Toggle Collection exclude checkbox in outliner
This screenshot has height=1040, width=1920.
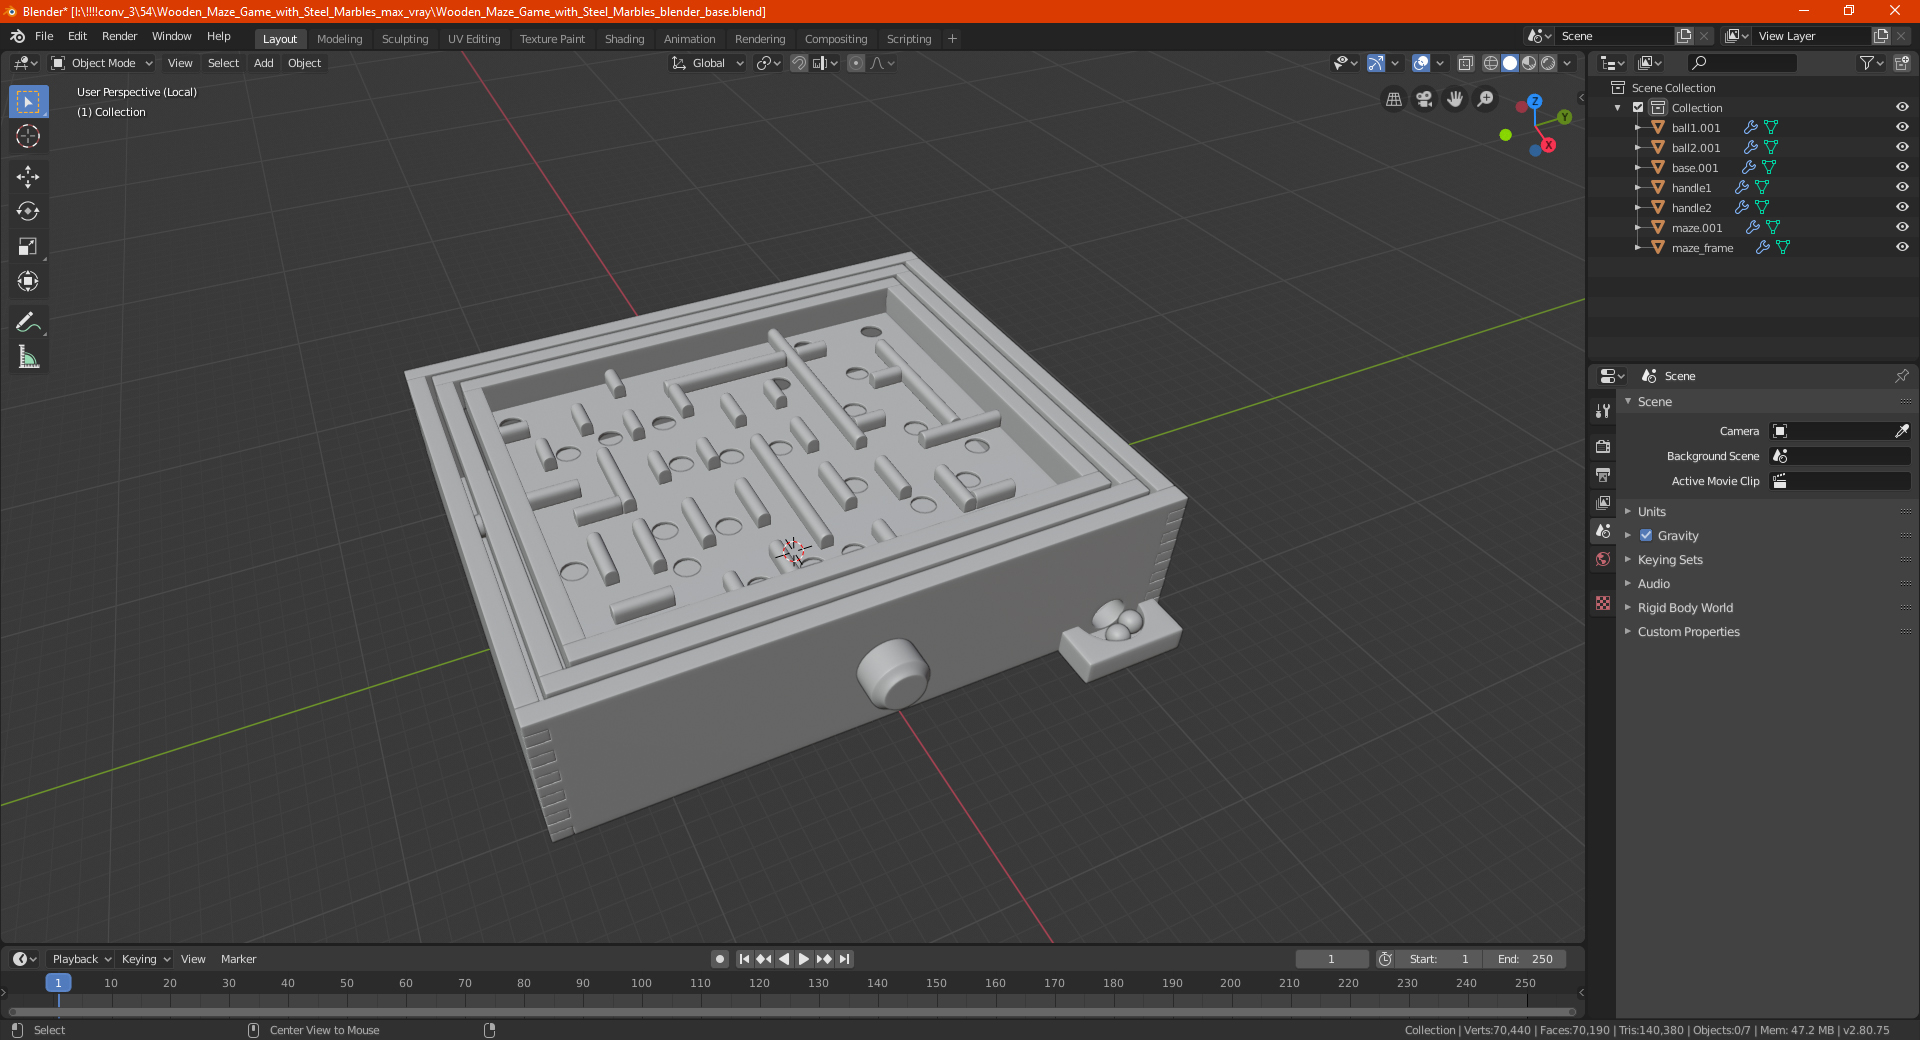tap(1638, 107)
